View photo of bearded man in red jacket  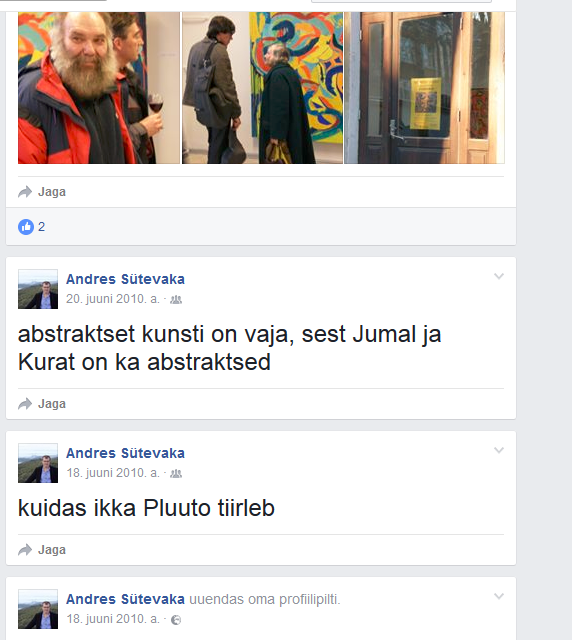pyautogui.click(x=99, y=88)
